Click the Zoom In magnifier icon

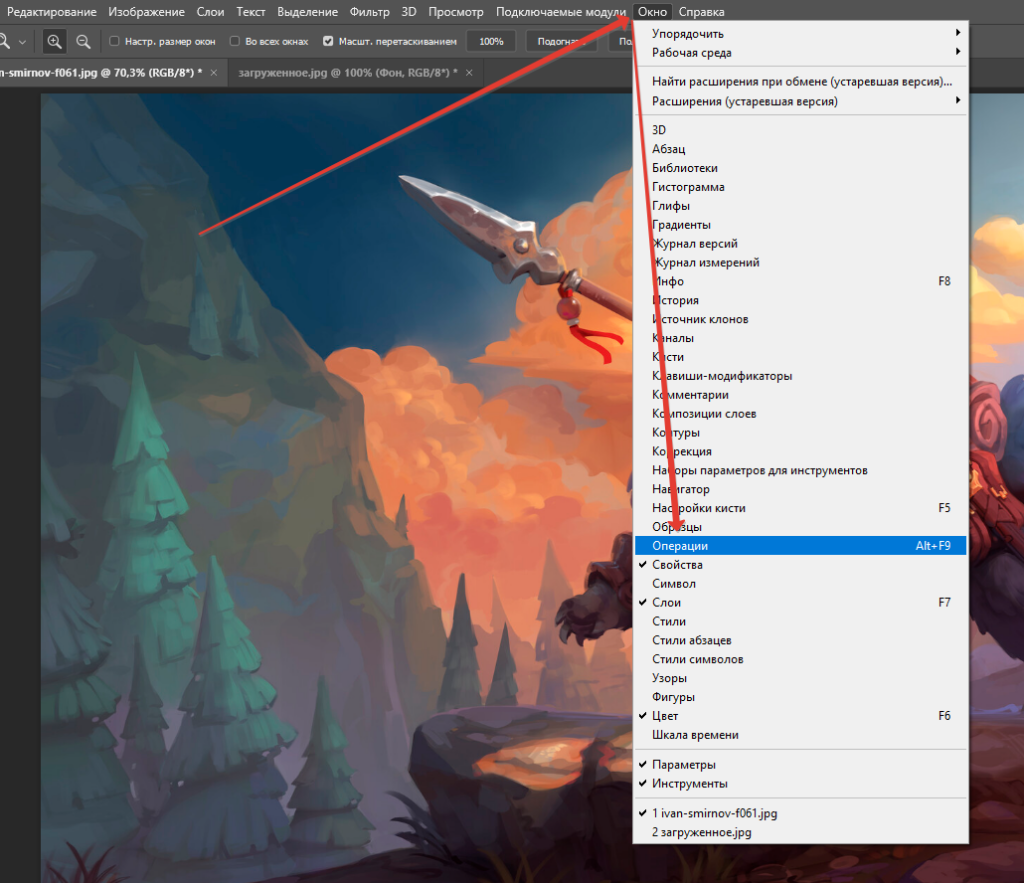pos(54,41)
